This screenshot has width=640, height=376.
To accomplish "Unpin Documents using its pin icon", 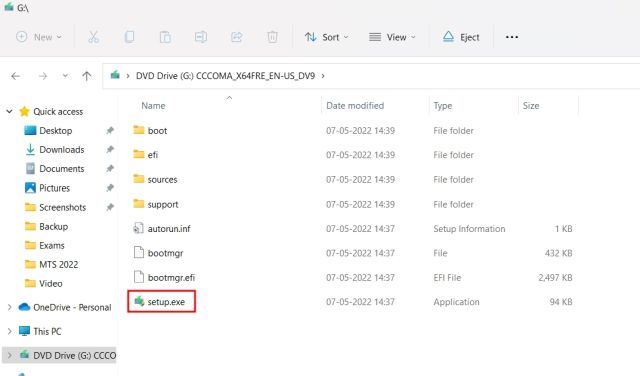I will 110,169.
